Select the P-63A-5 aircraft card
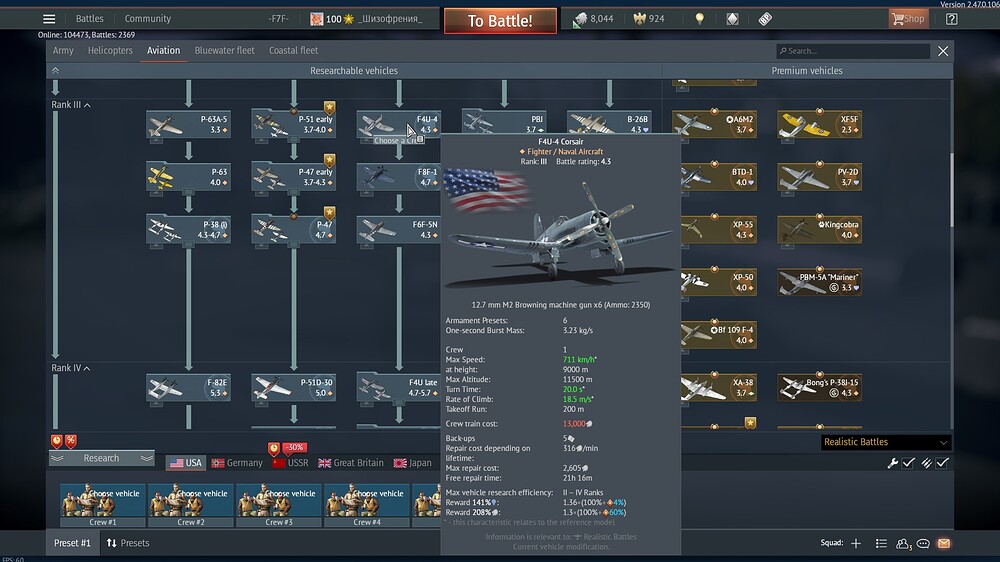1000x562 pixels. 188,124
